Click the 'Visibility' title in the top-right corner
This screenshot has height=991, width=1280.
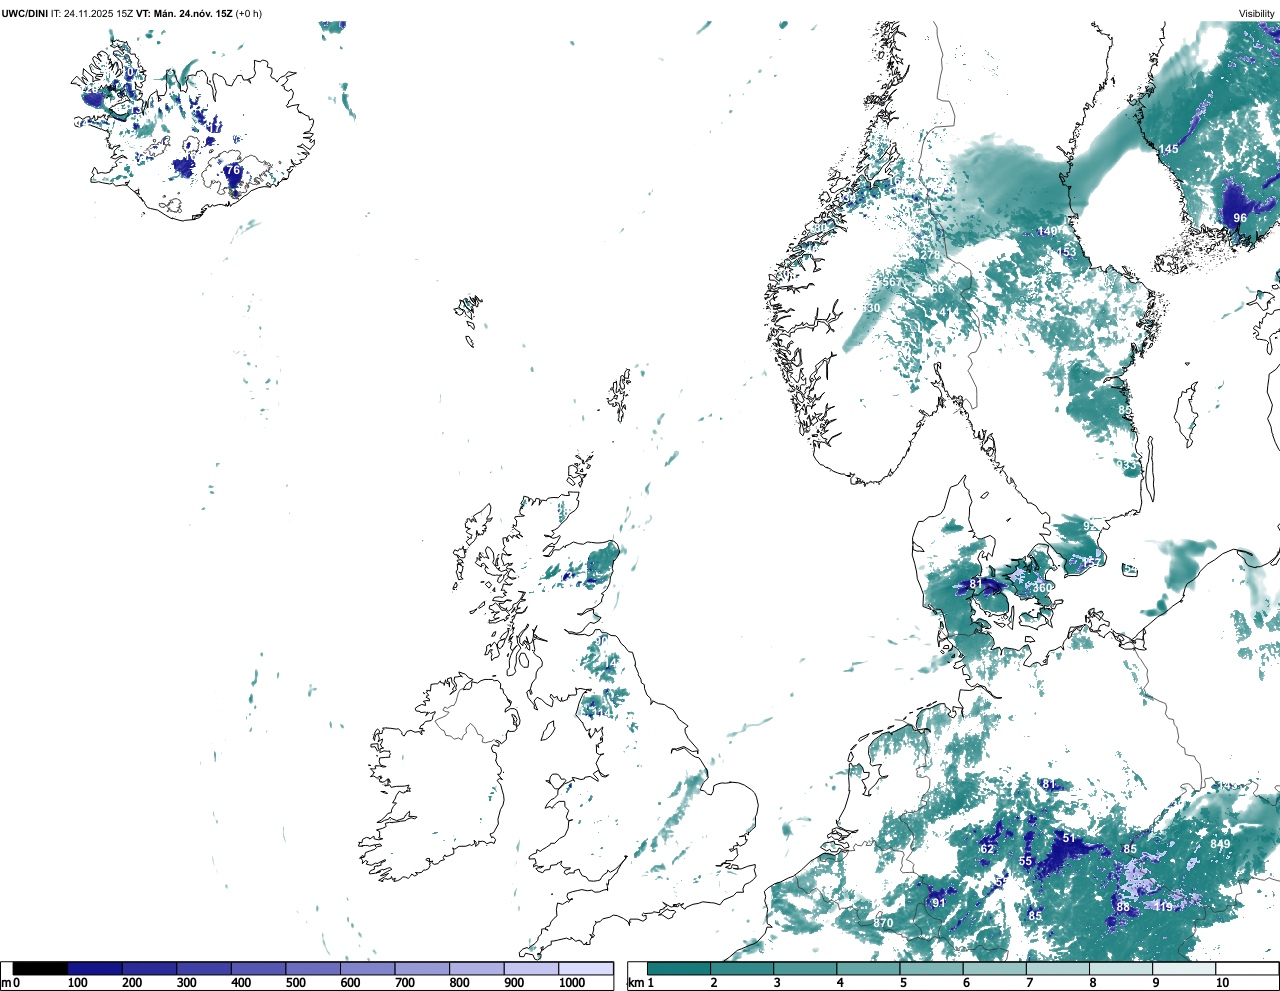point(1257,13)
